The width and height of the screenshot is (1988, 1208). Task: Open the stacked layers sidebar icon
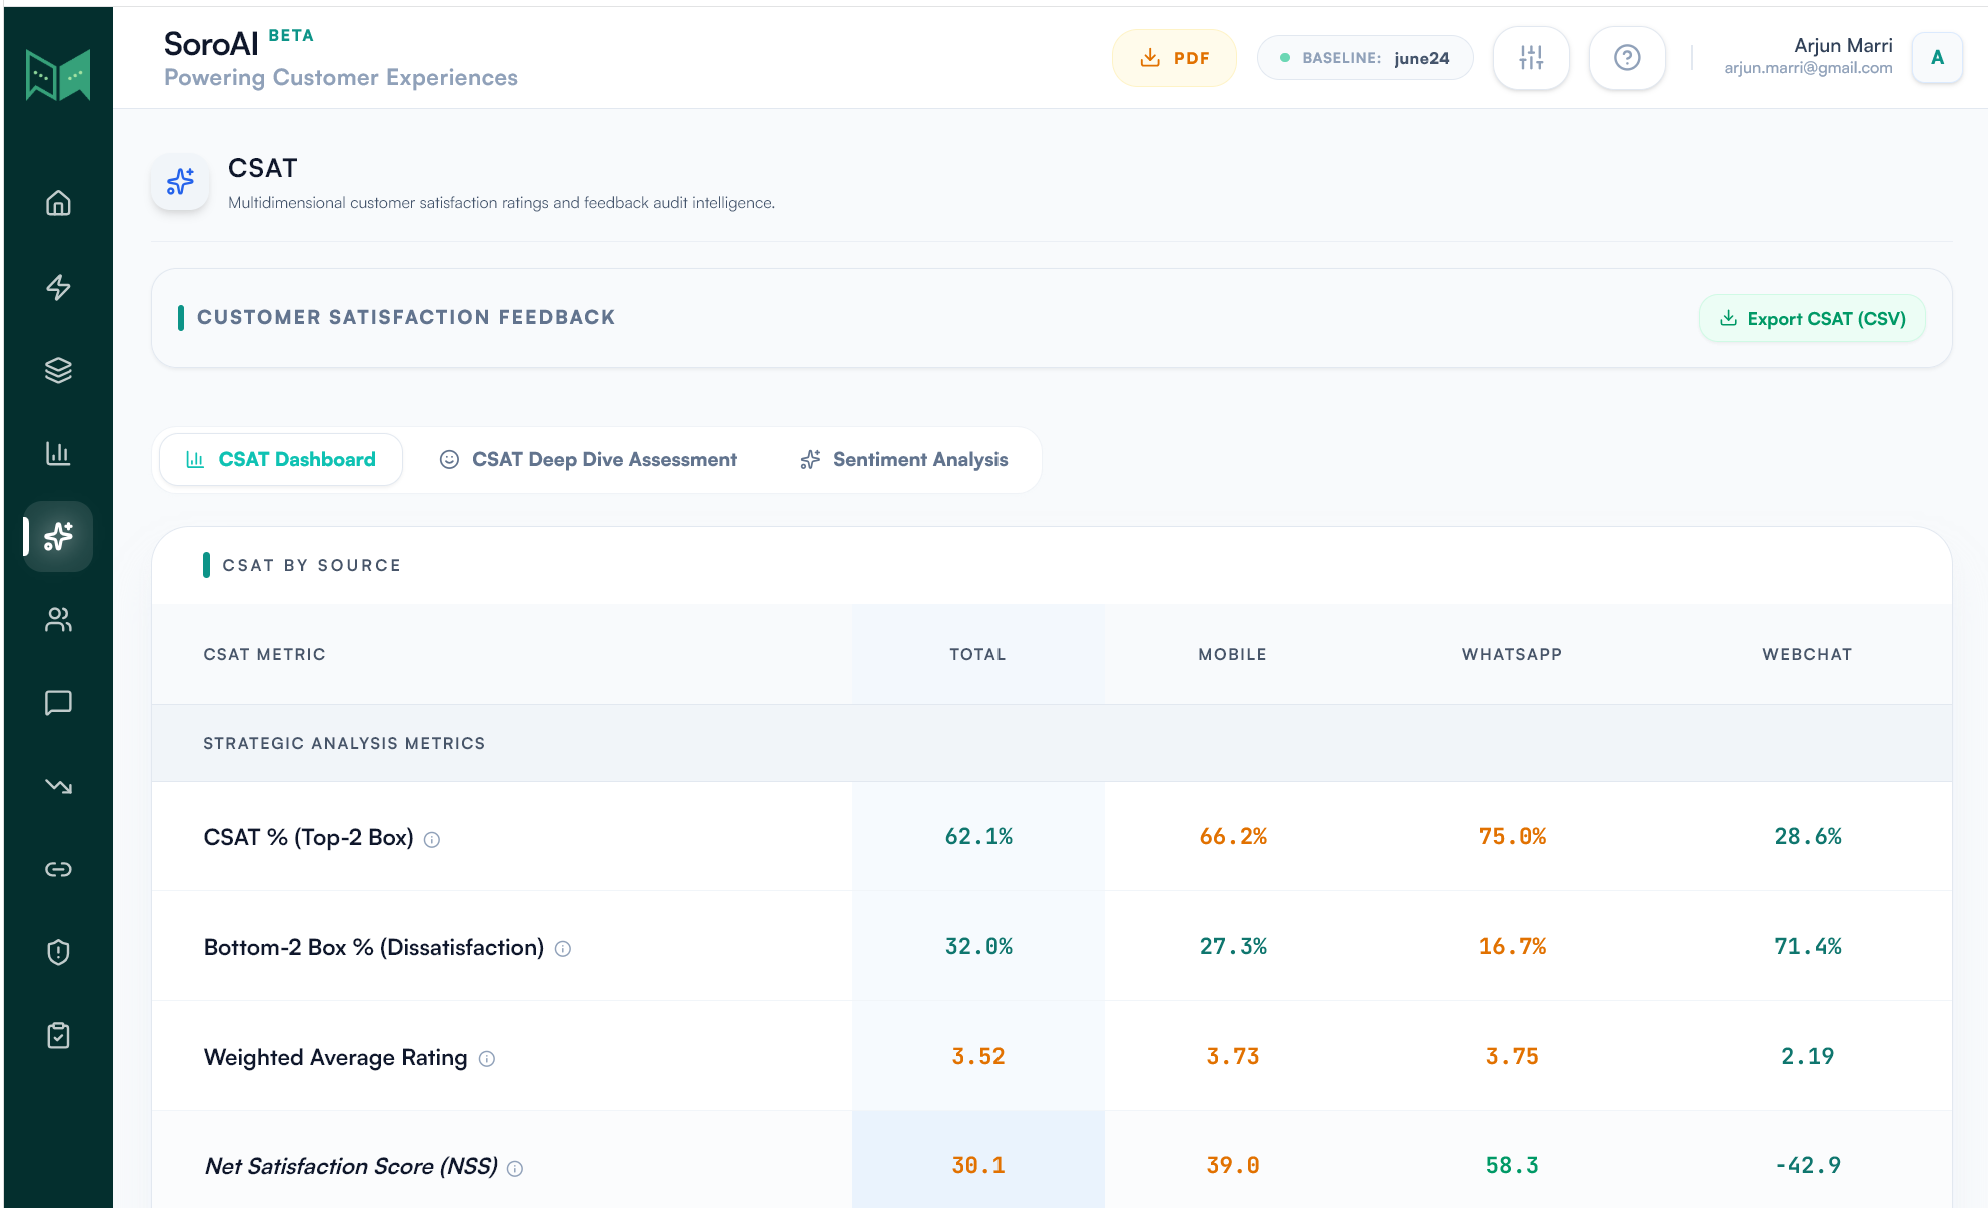tap(58, 370)
